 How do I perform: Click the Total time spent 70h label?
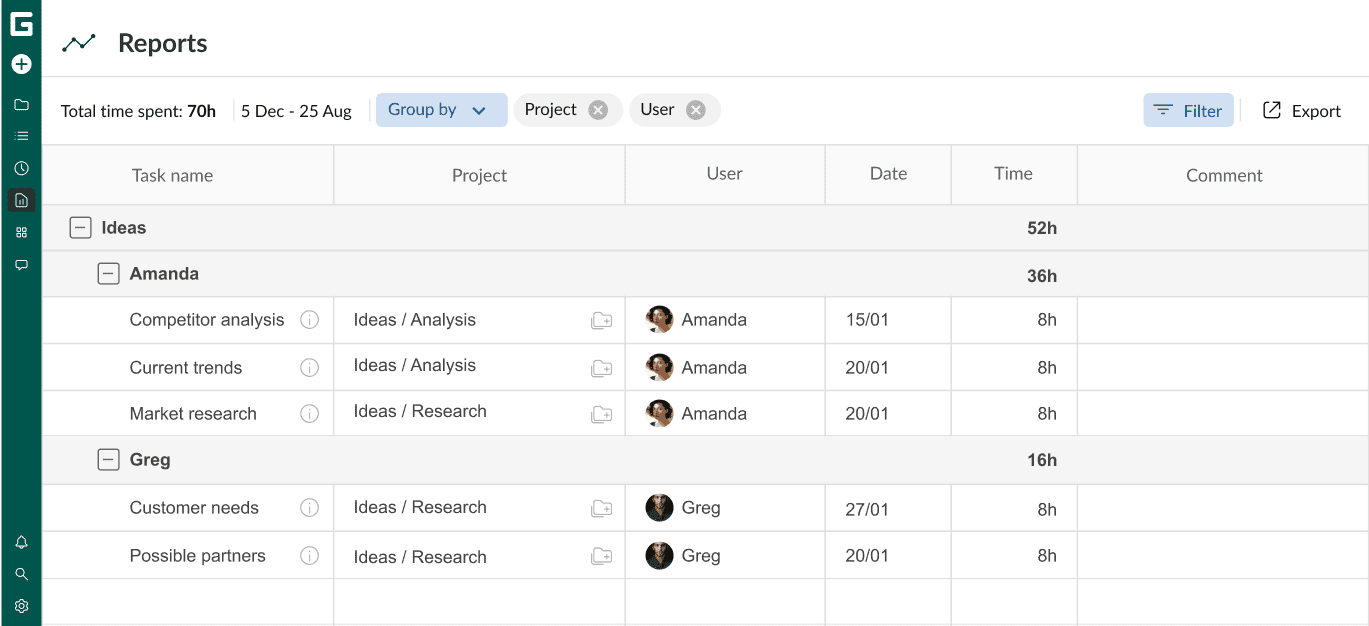tap(138, 111)
